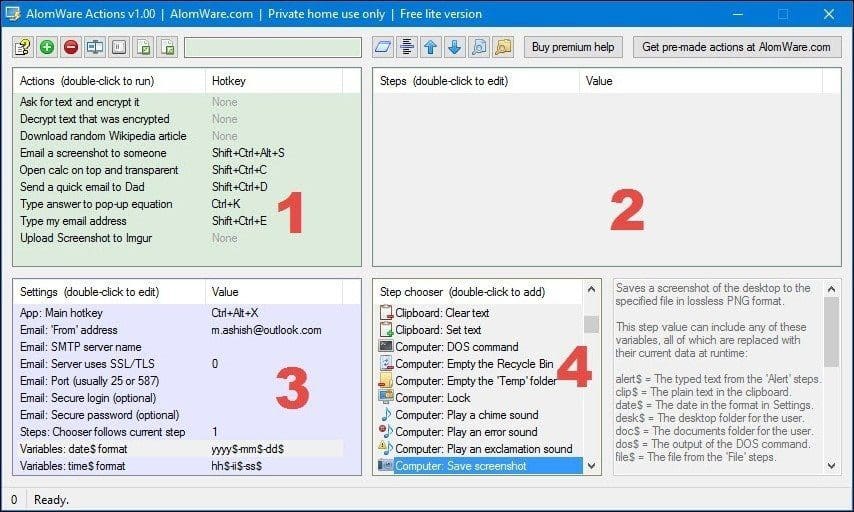Select 'Email: Port (usually 25 or 587)'
854x512 pixels.
click(x=89, y=381)
